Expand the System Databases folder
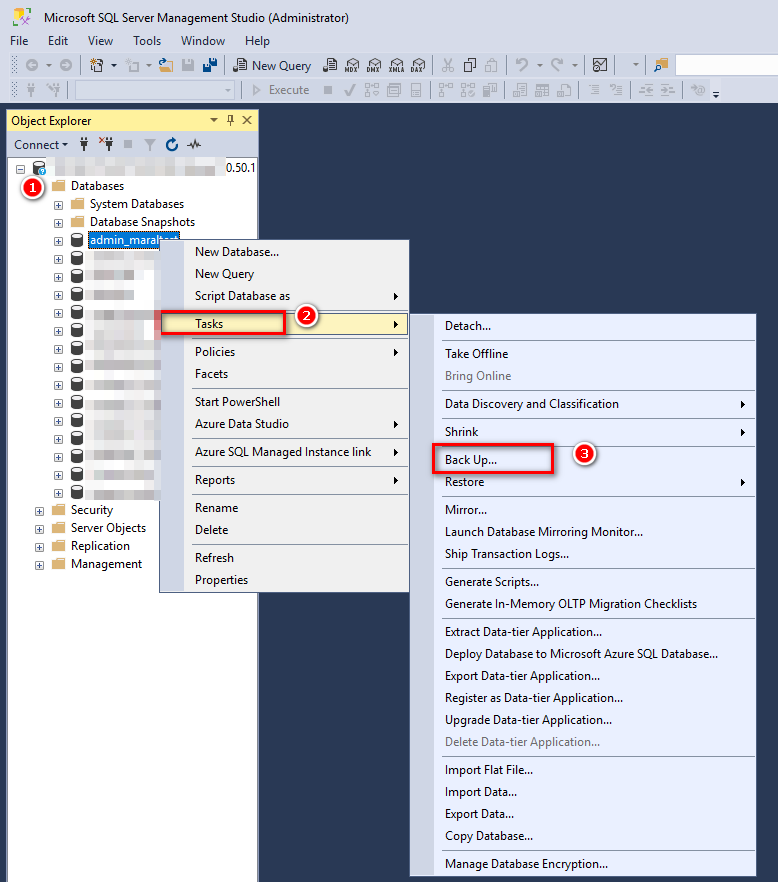Image resolution: width=778 pixels, height=882 pixels. click(59, 205)
